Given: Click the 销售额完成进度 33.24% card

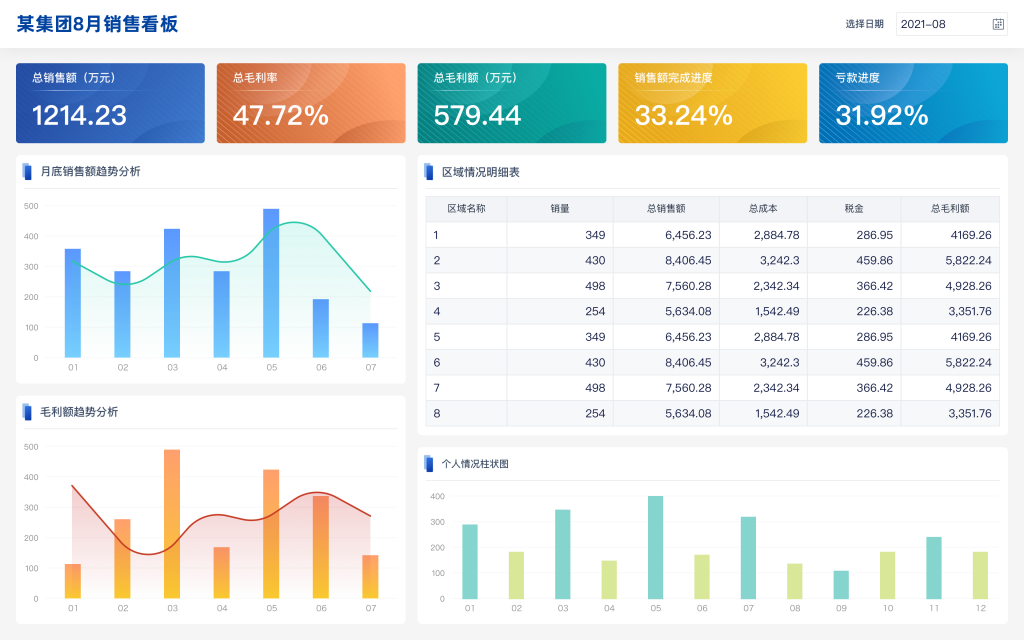Looking at the screenshot, I should click(x=712, y=103).
